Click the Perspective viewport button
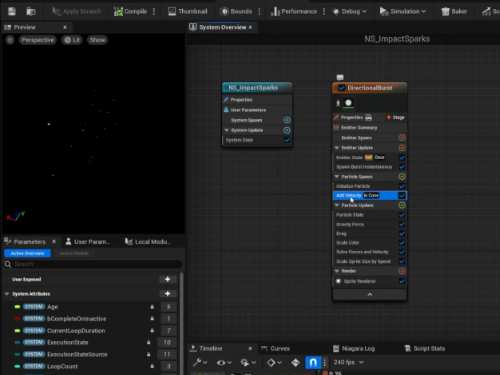 37,40
